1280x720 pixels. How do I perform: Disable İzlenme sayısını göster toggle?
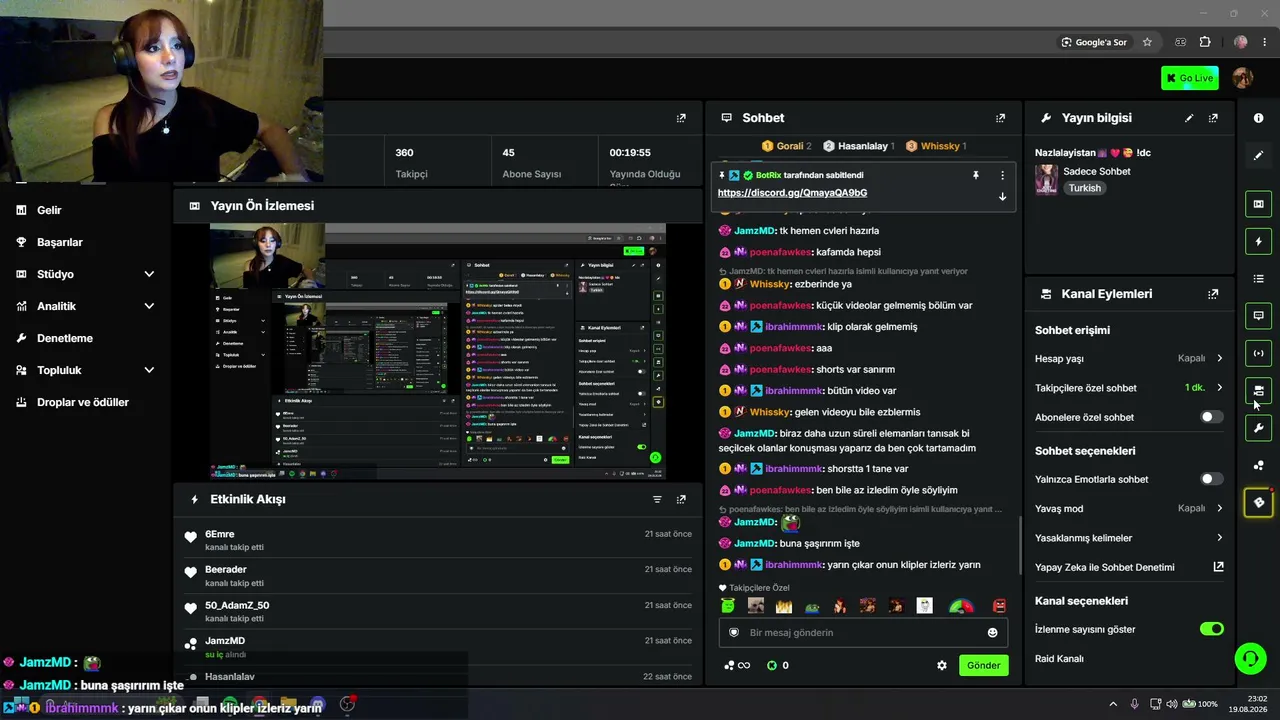pyautogui.click(x=1211, y=629)
